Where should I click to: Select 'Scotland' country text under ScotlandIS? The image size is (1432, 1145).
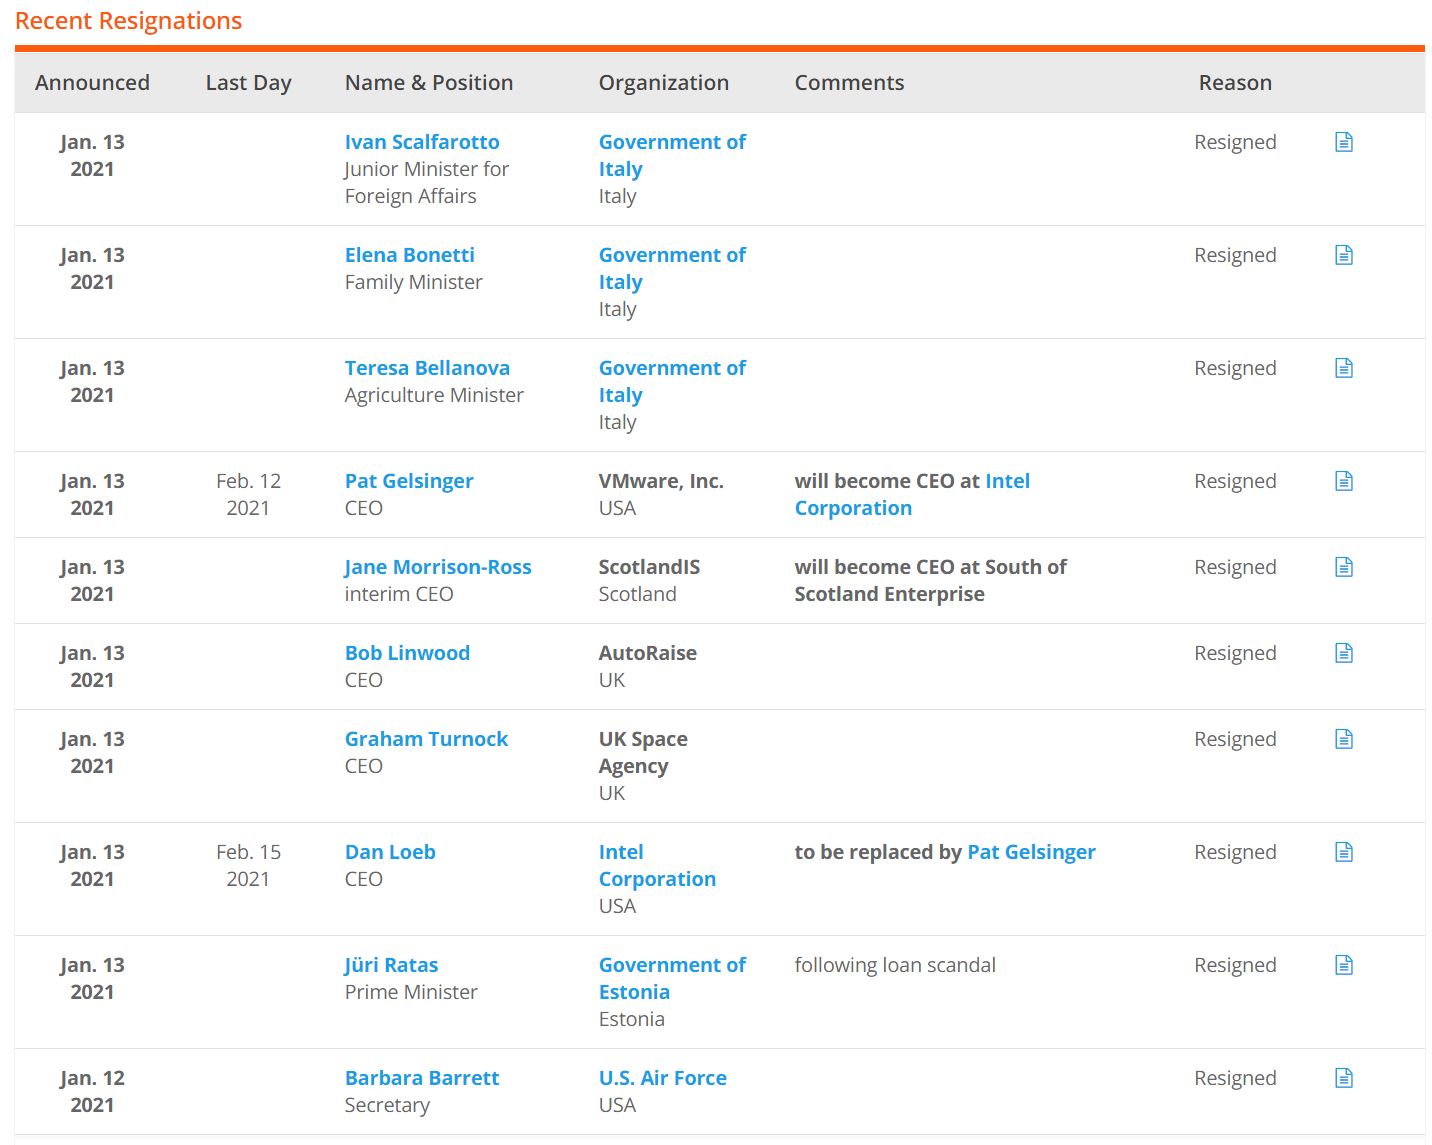(x=637, y=594)
